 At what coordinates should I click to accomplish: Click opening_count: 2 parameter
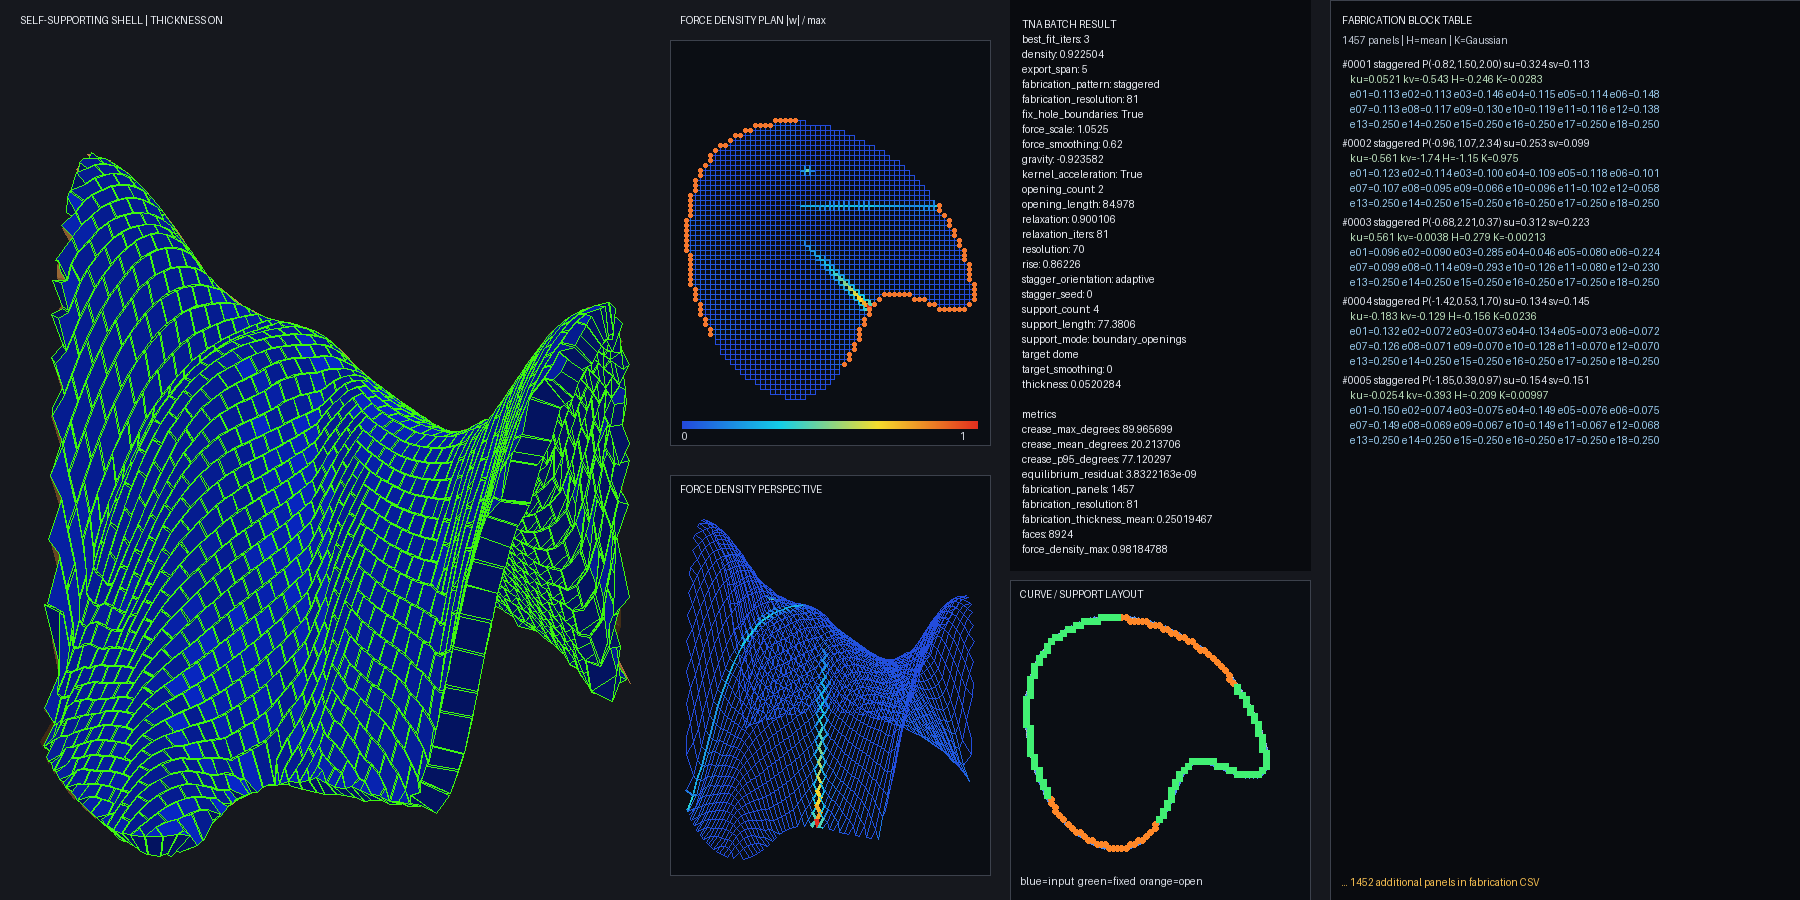click(1063, 189)
